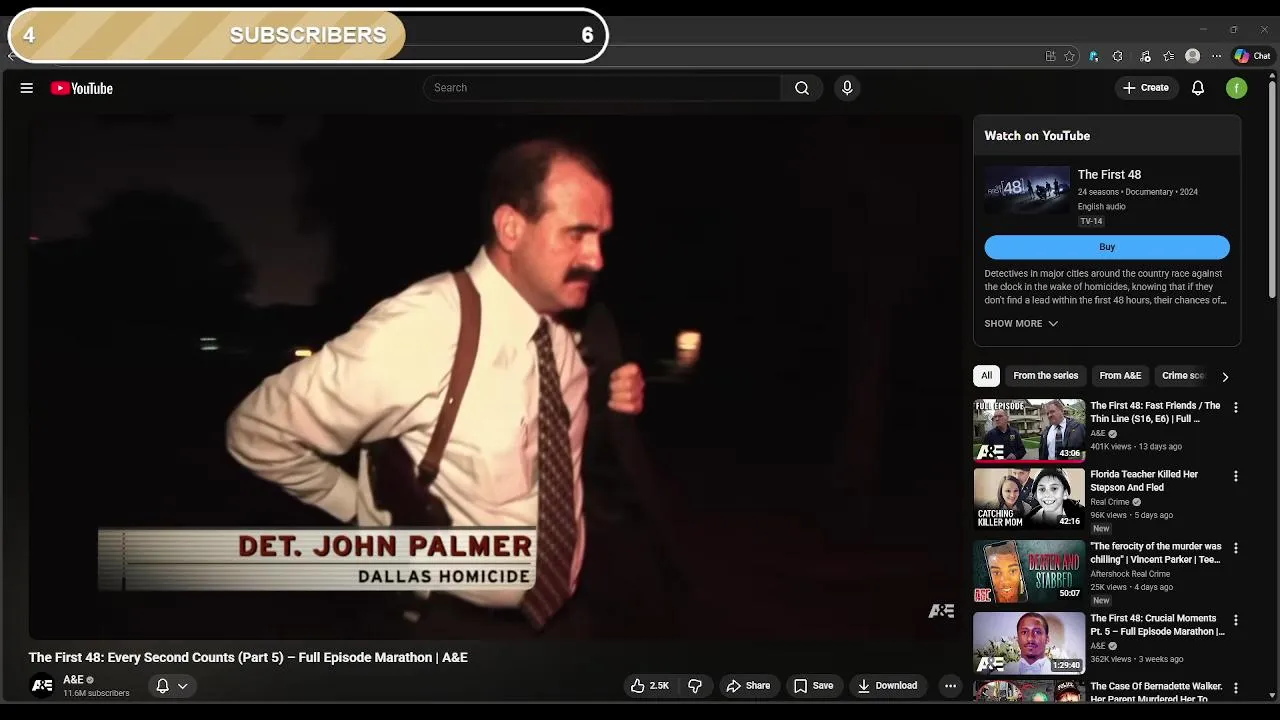Image resolution: width=1280 pixels, height=720 pixels.
Task: Click the video player showing Det. John Palmer
Action: [x=497, y=377]
